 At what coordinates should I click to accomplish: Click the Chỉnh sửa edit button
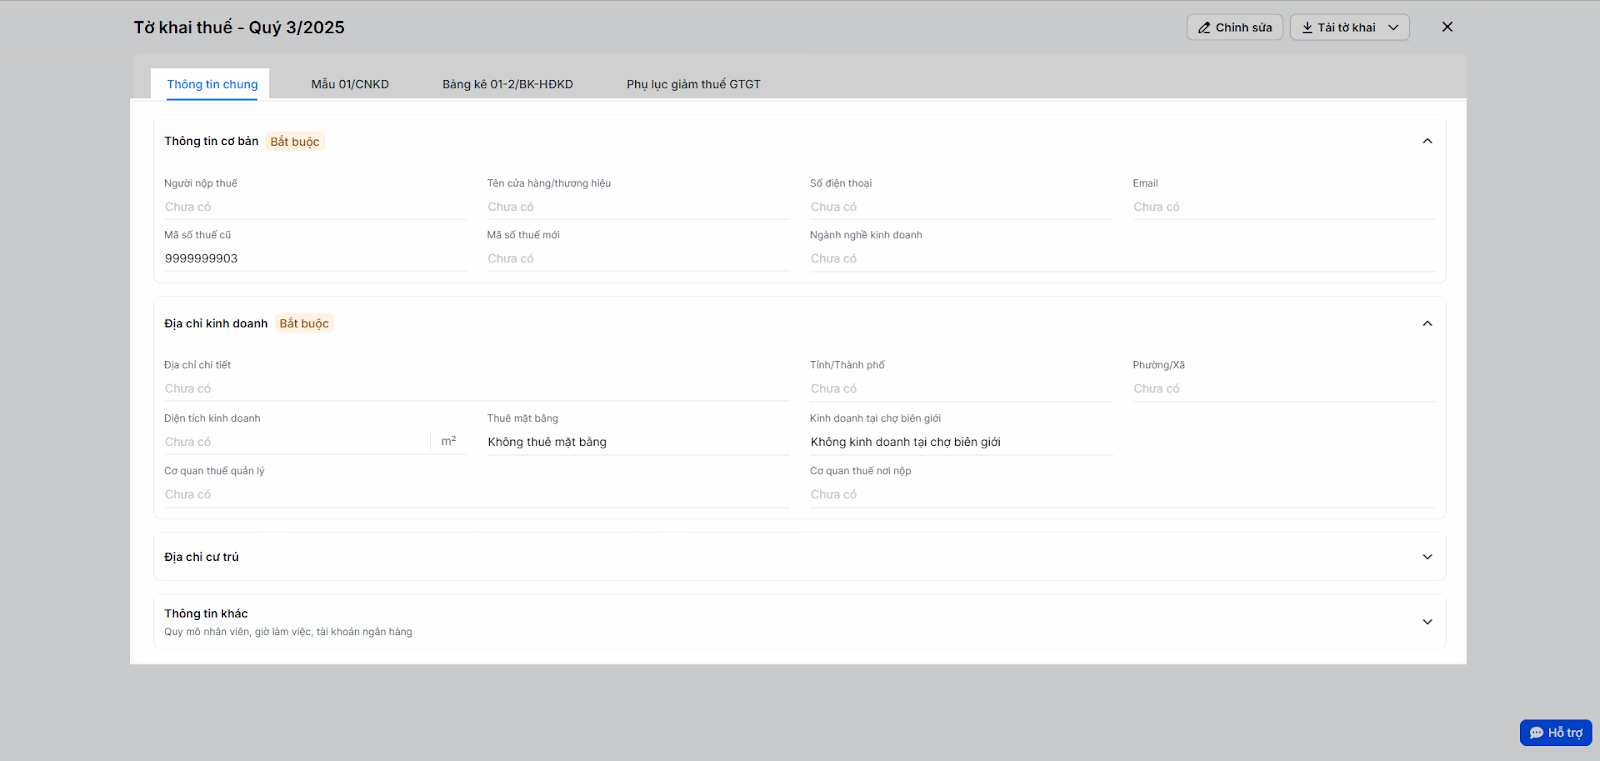coord(1235,27)
